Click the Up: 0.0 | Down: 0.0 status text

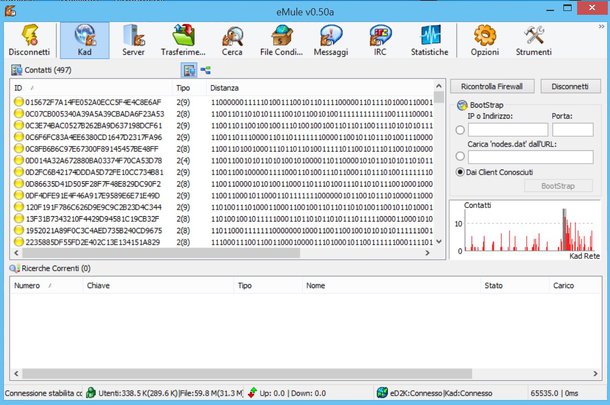tap(293, 393)
